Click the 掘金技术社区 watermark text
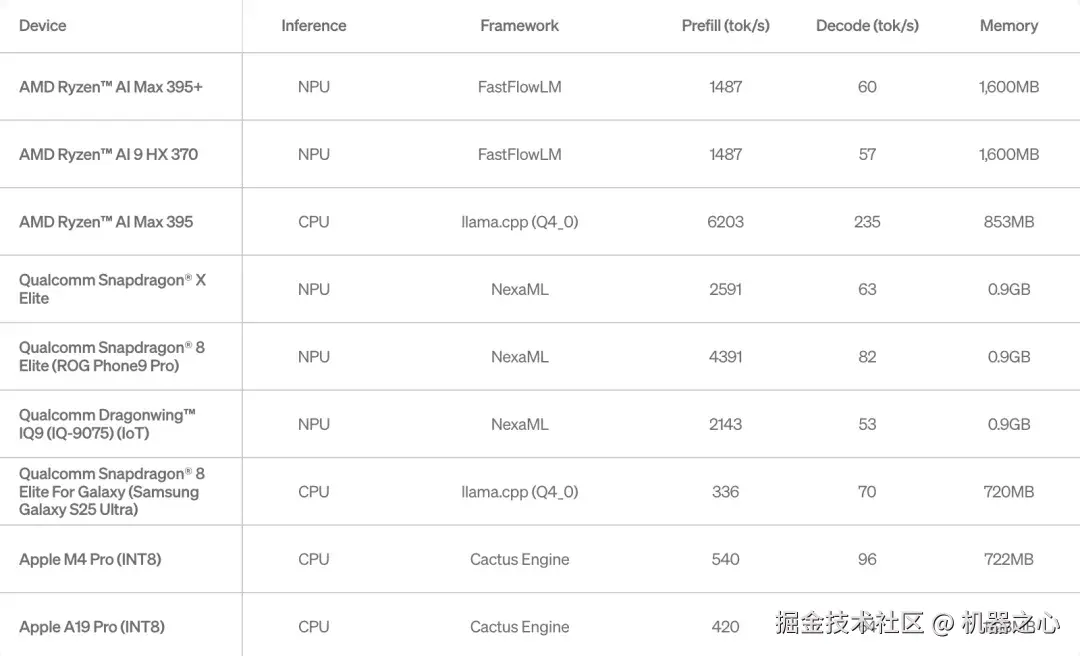1080x656 pixels. click(x=850, y=624)
